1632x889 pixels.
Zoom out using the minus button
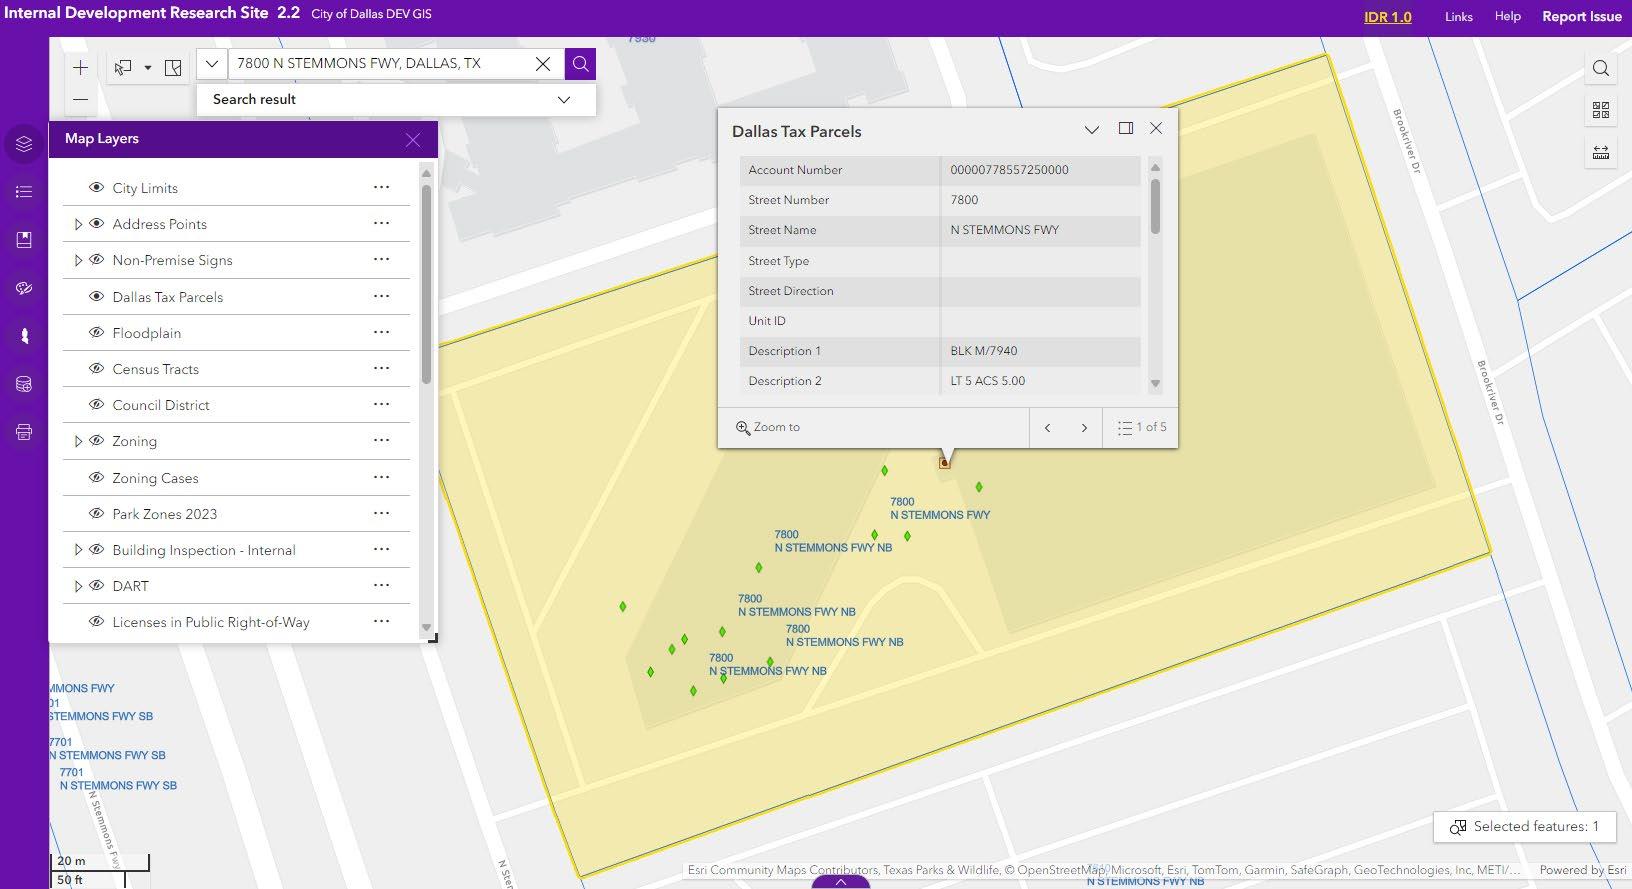[81, 100]
